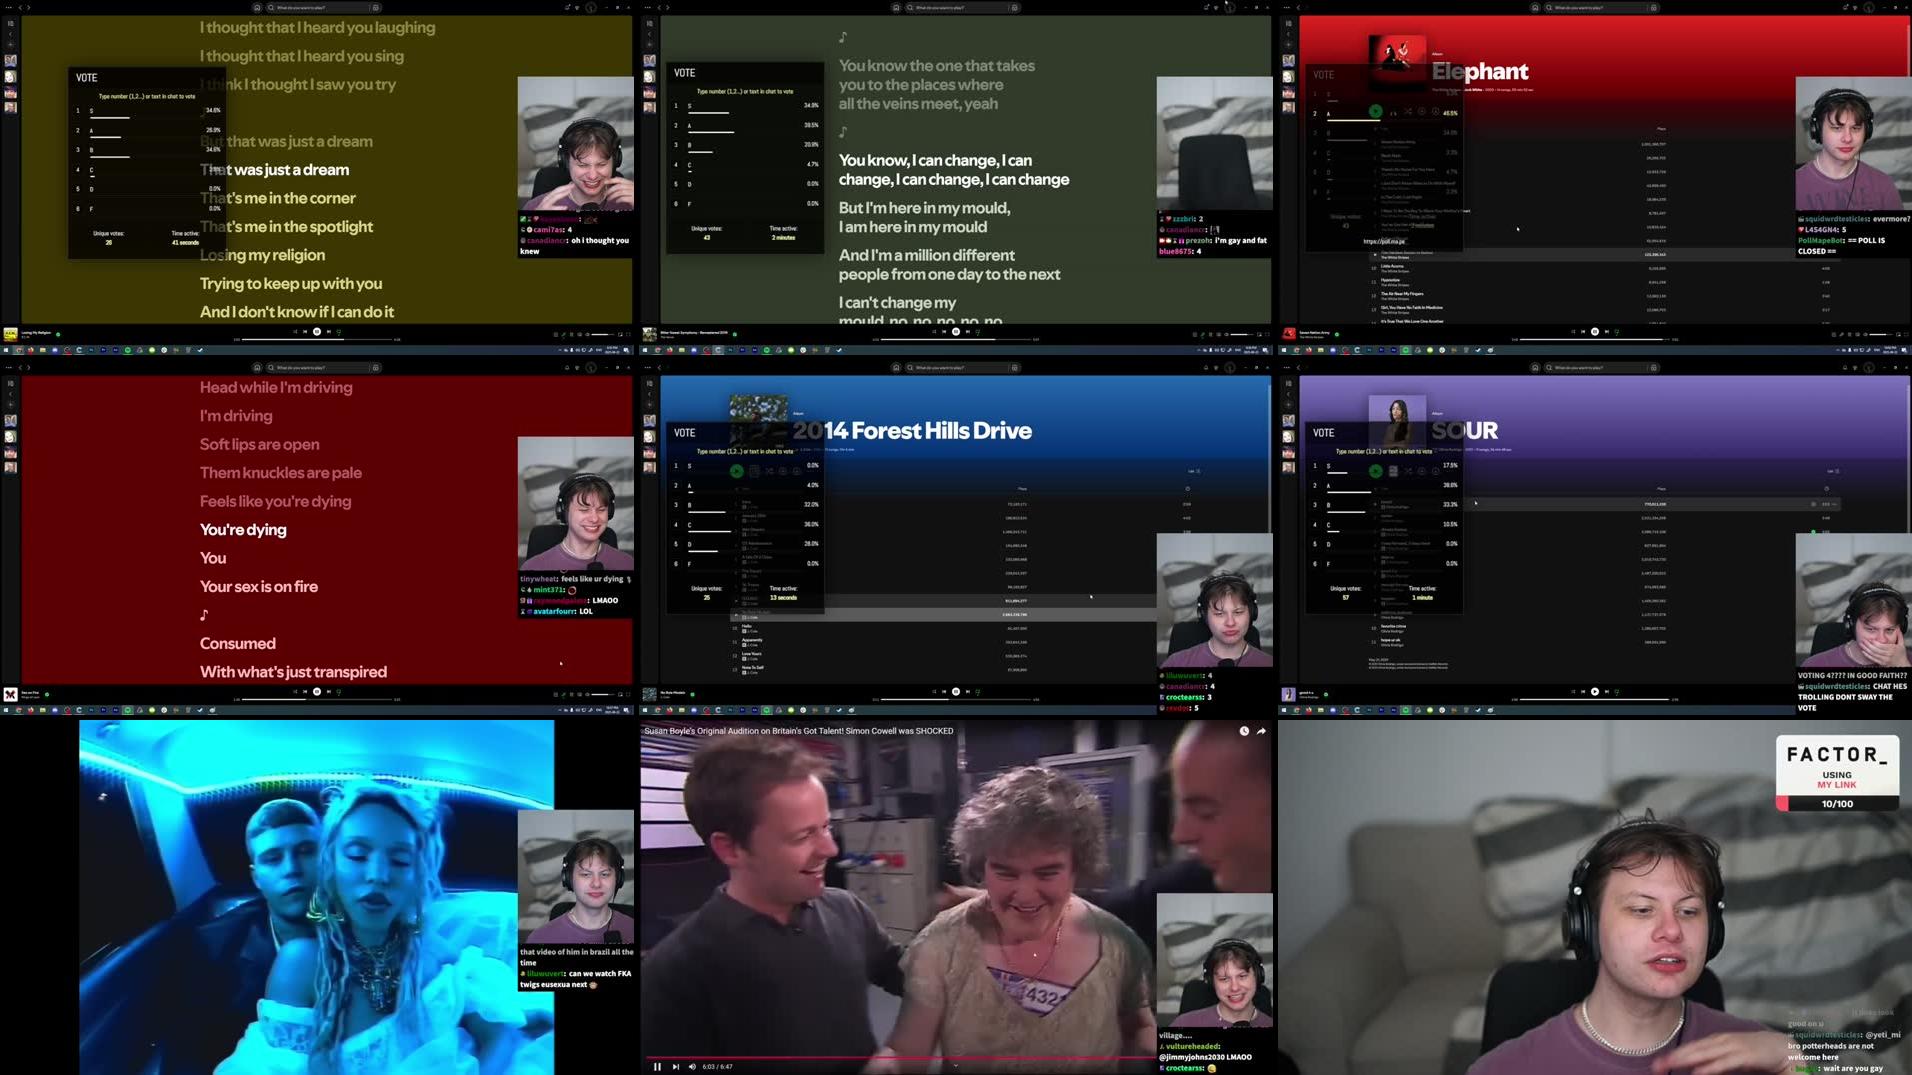The image size is (1912, 1075).
Task: Jump to lyric "Your sex is on fire"
Action: [259, 587]
